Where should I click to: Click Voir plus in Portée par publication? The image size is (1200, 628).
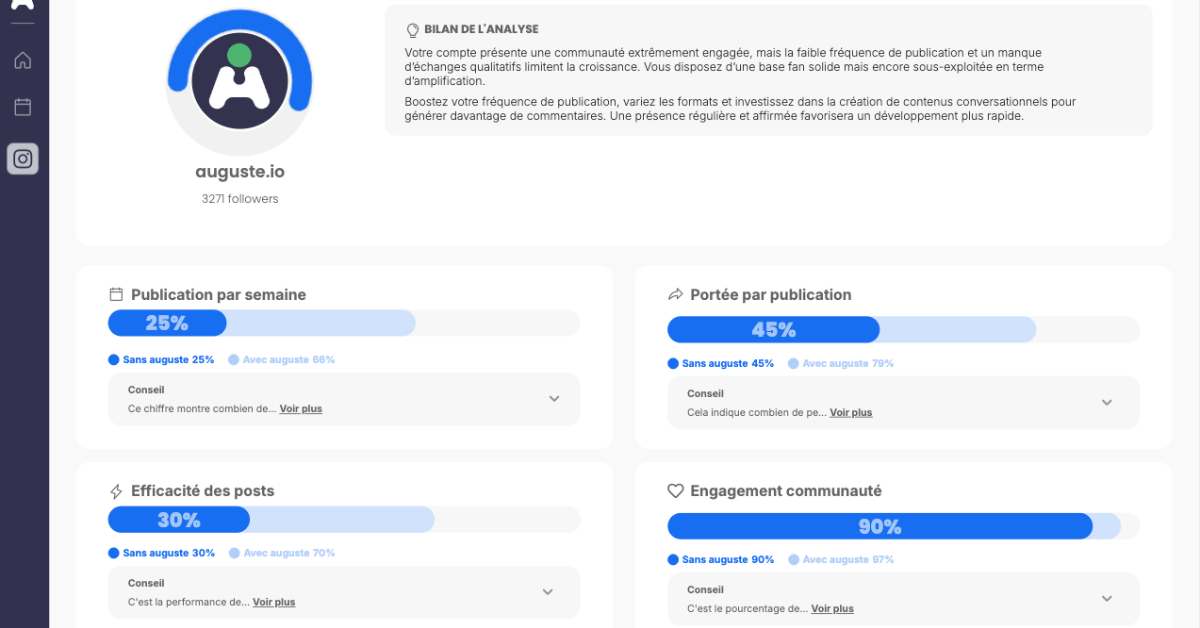(851, 413)
